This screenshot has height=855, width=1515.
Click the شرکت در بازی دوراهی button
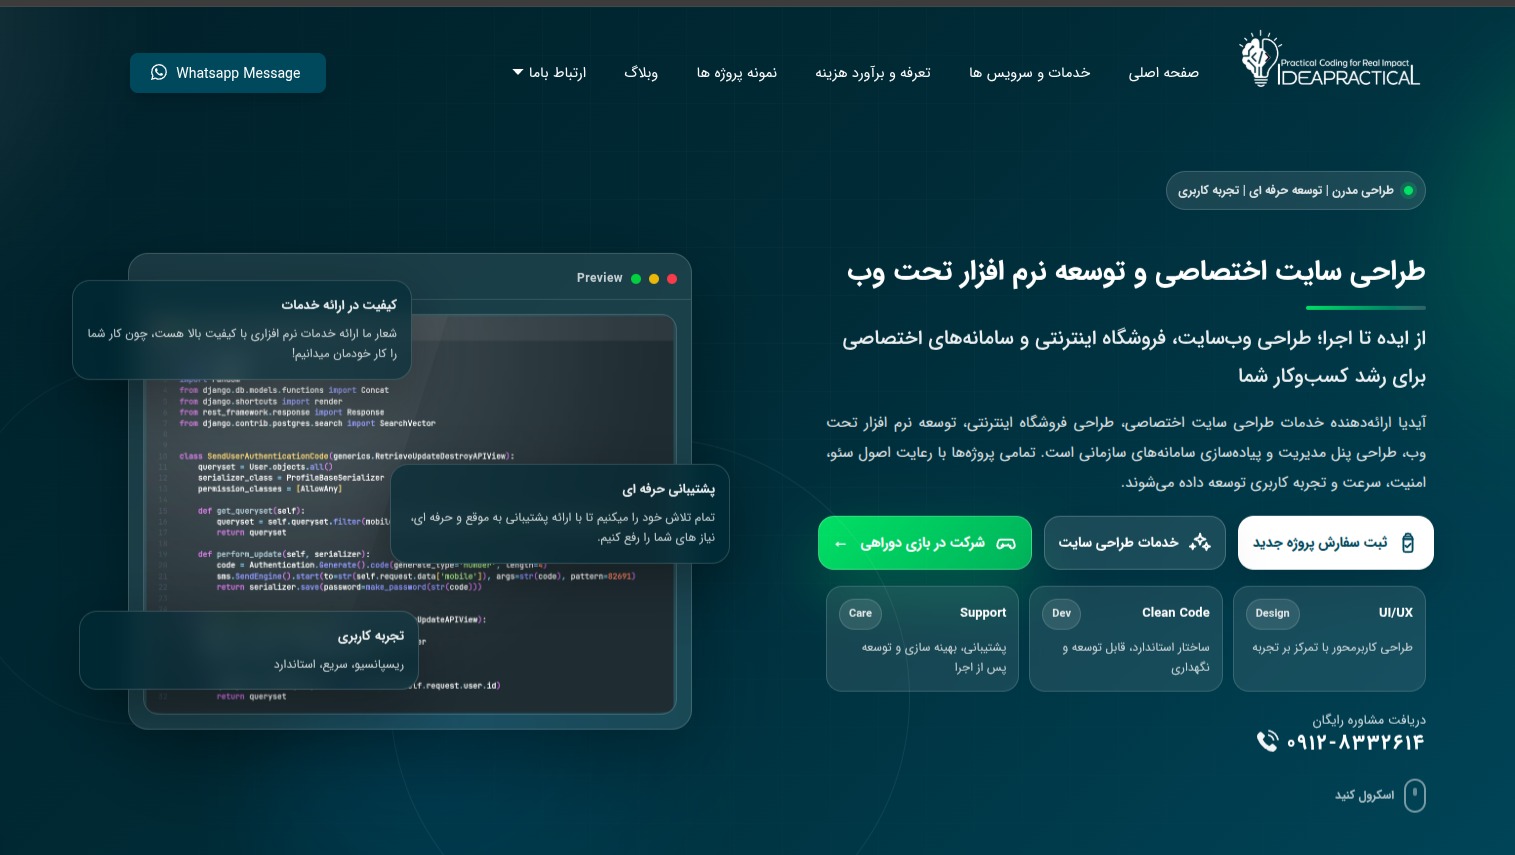coord(924,543)
